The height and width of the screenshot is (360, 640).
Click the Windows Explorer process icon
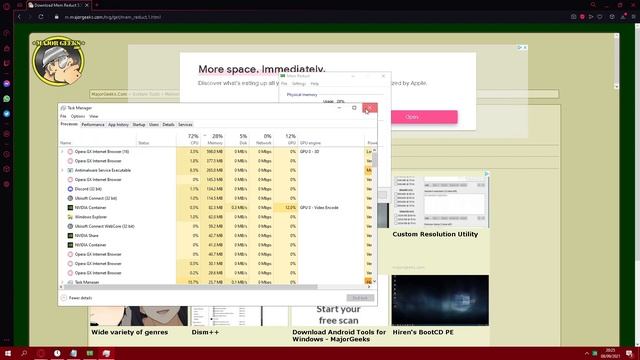coord(70,217)
